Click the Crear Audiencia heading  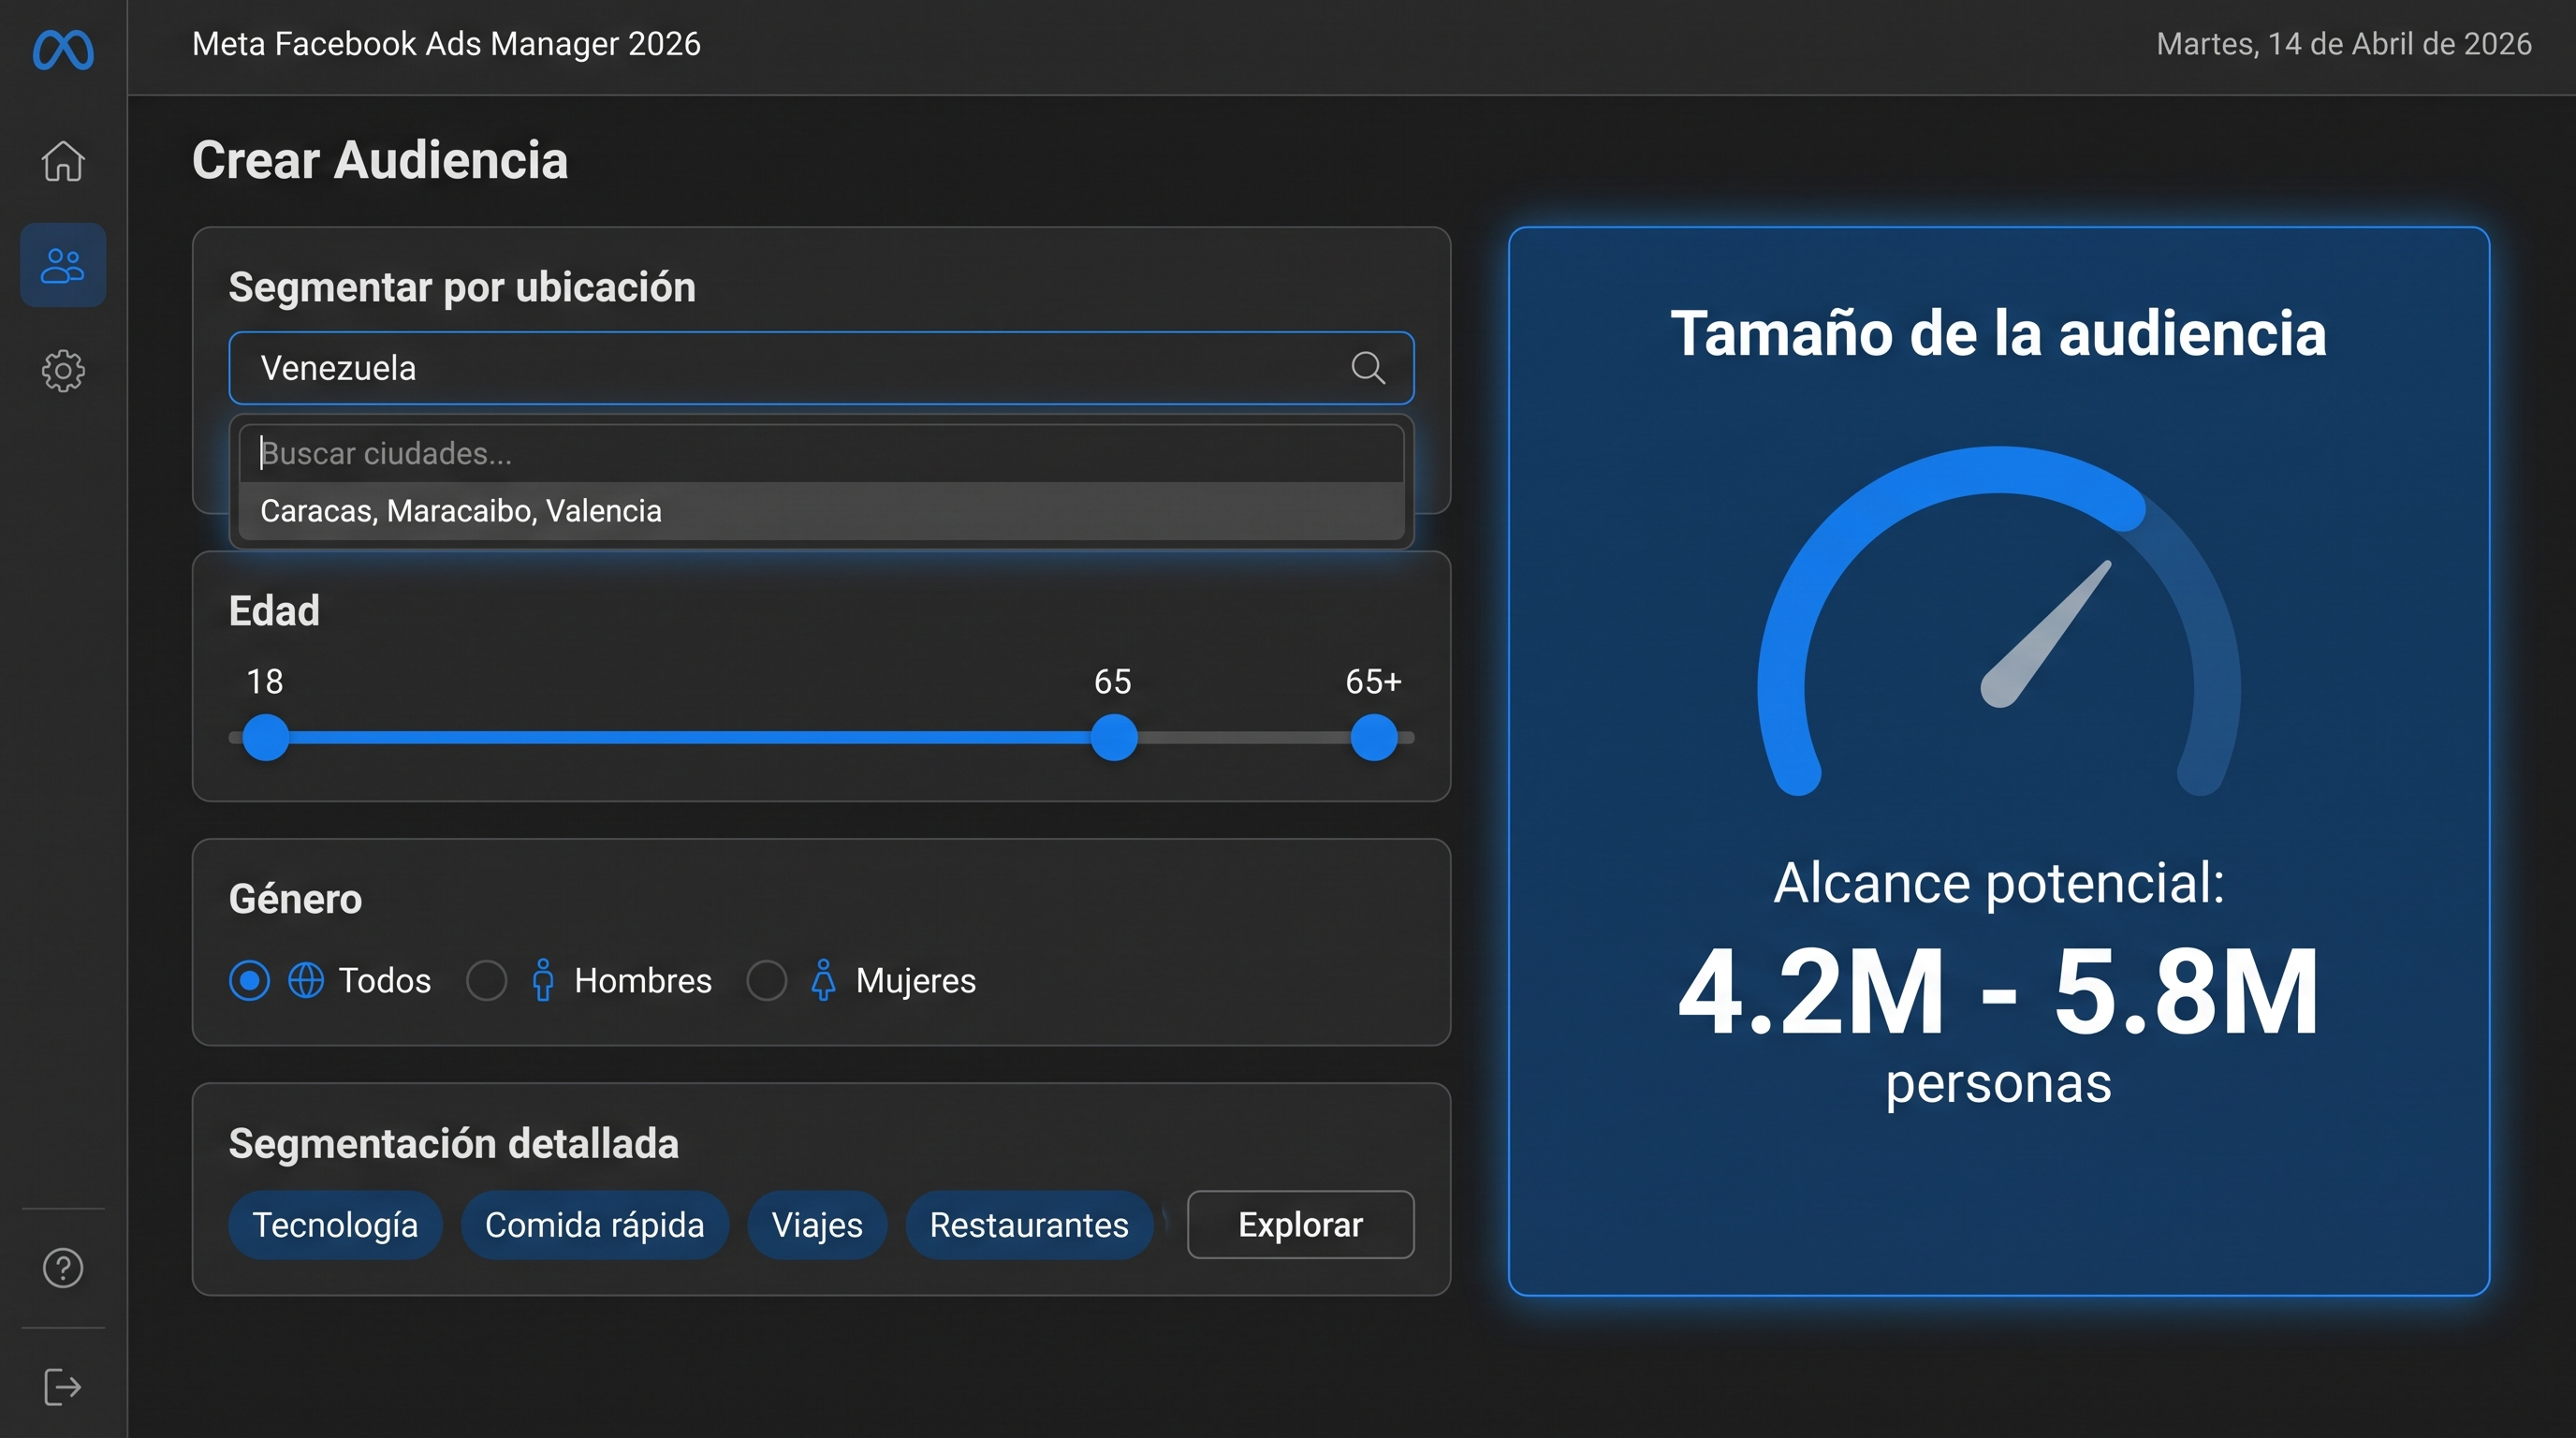click(380, 160)
